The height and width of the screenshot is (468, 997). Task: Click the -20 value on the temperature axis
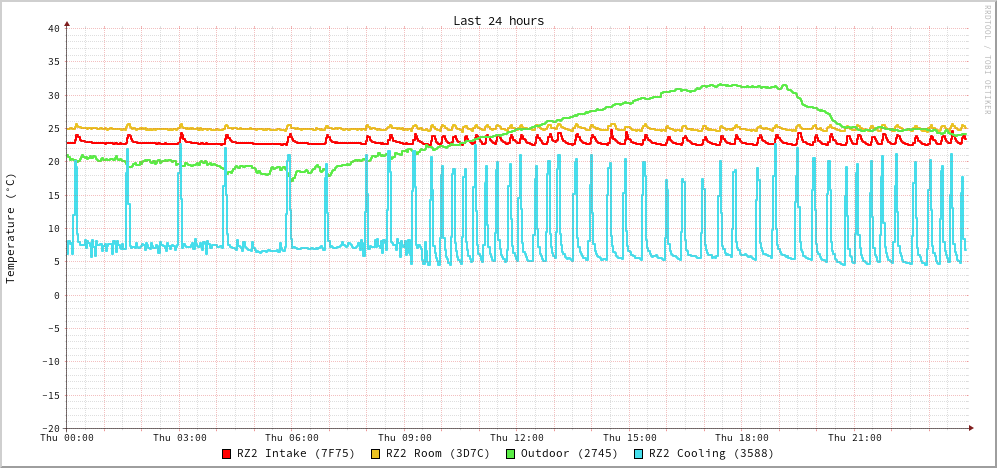pyautogui.click(x=50, y=428)
